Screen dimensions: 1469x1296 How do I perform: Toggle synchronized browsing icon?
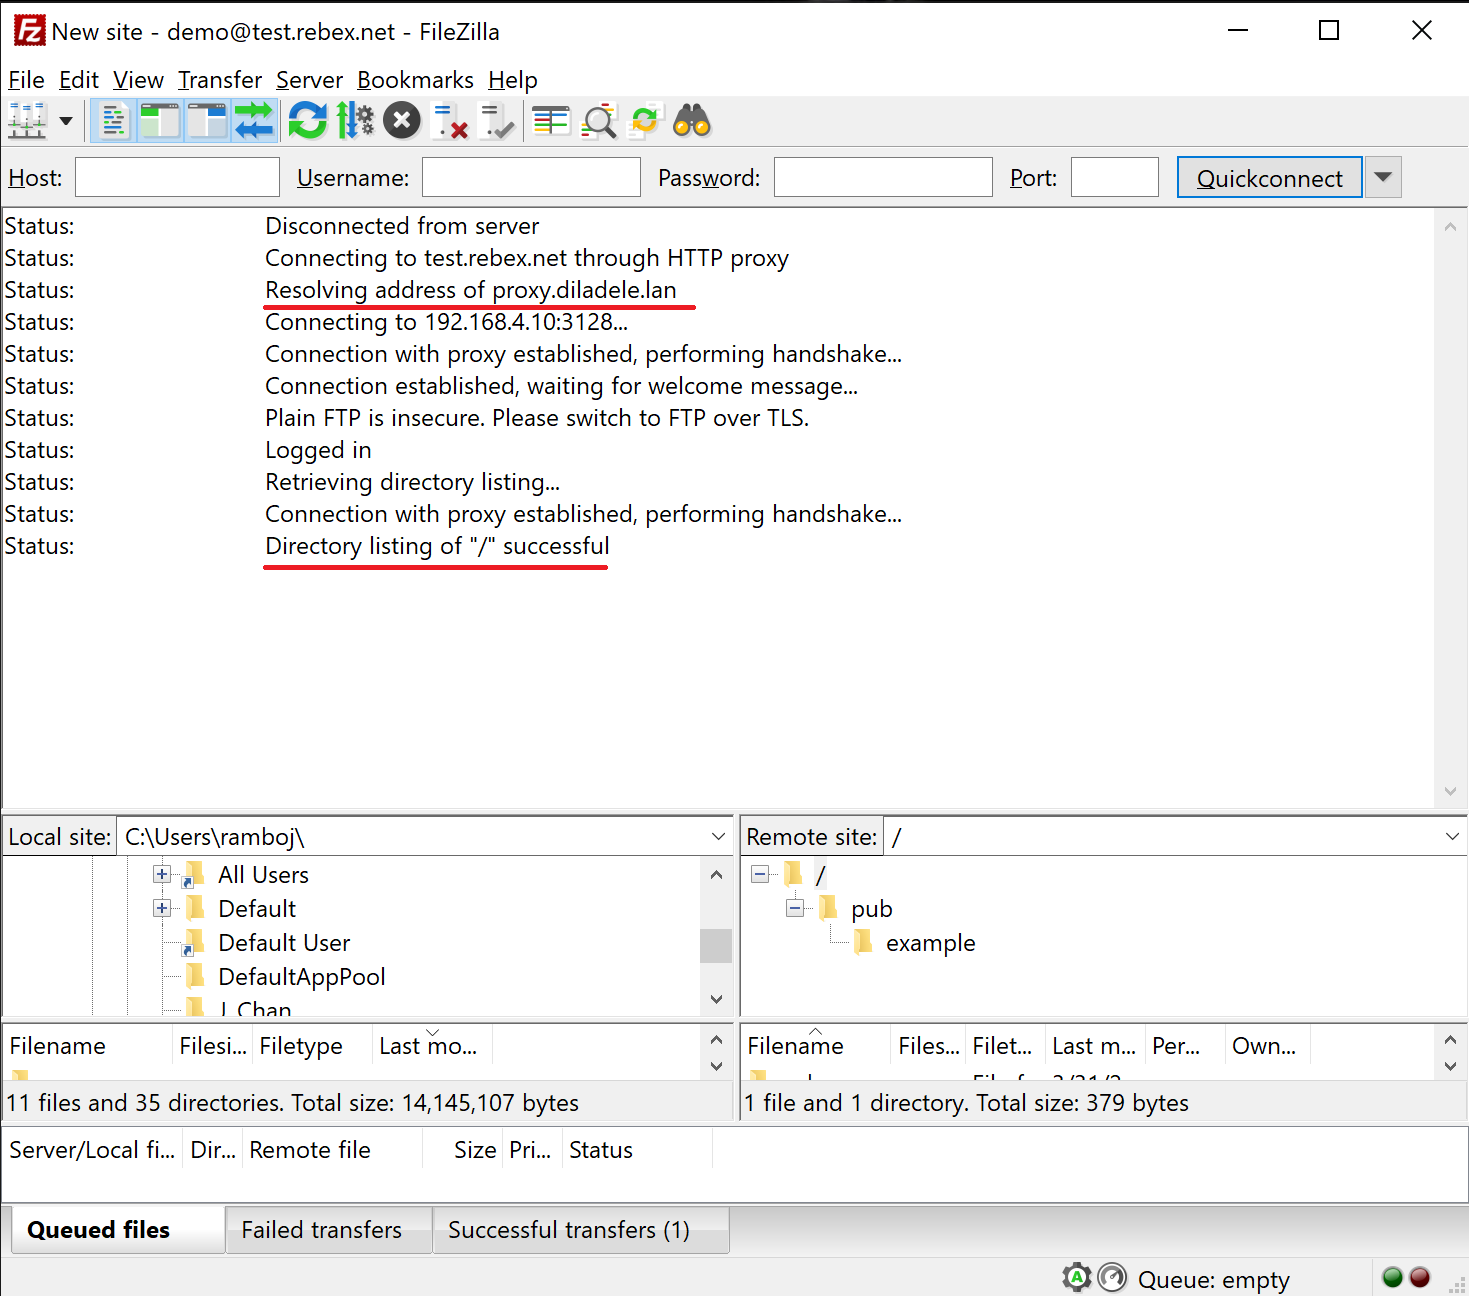pos(645,122)
